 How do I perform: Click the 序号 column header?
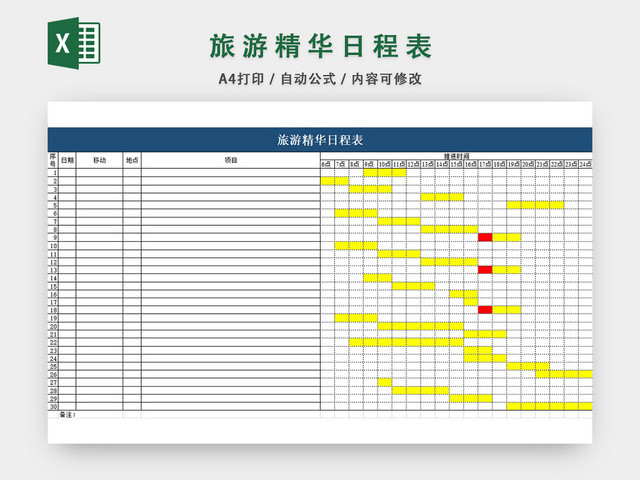point(53,160)
